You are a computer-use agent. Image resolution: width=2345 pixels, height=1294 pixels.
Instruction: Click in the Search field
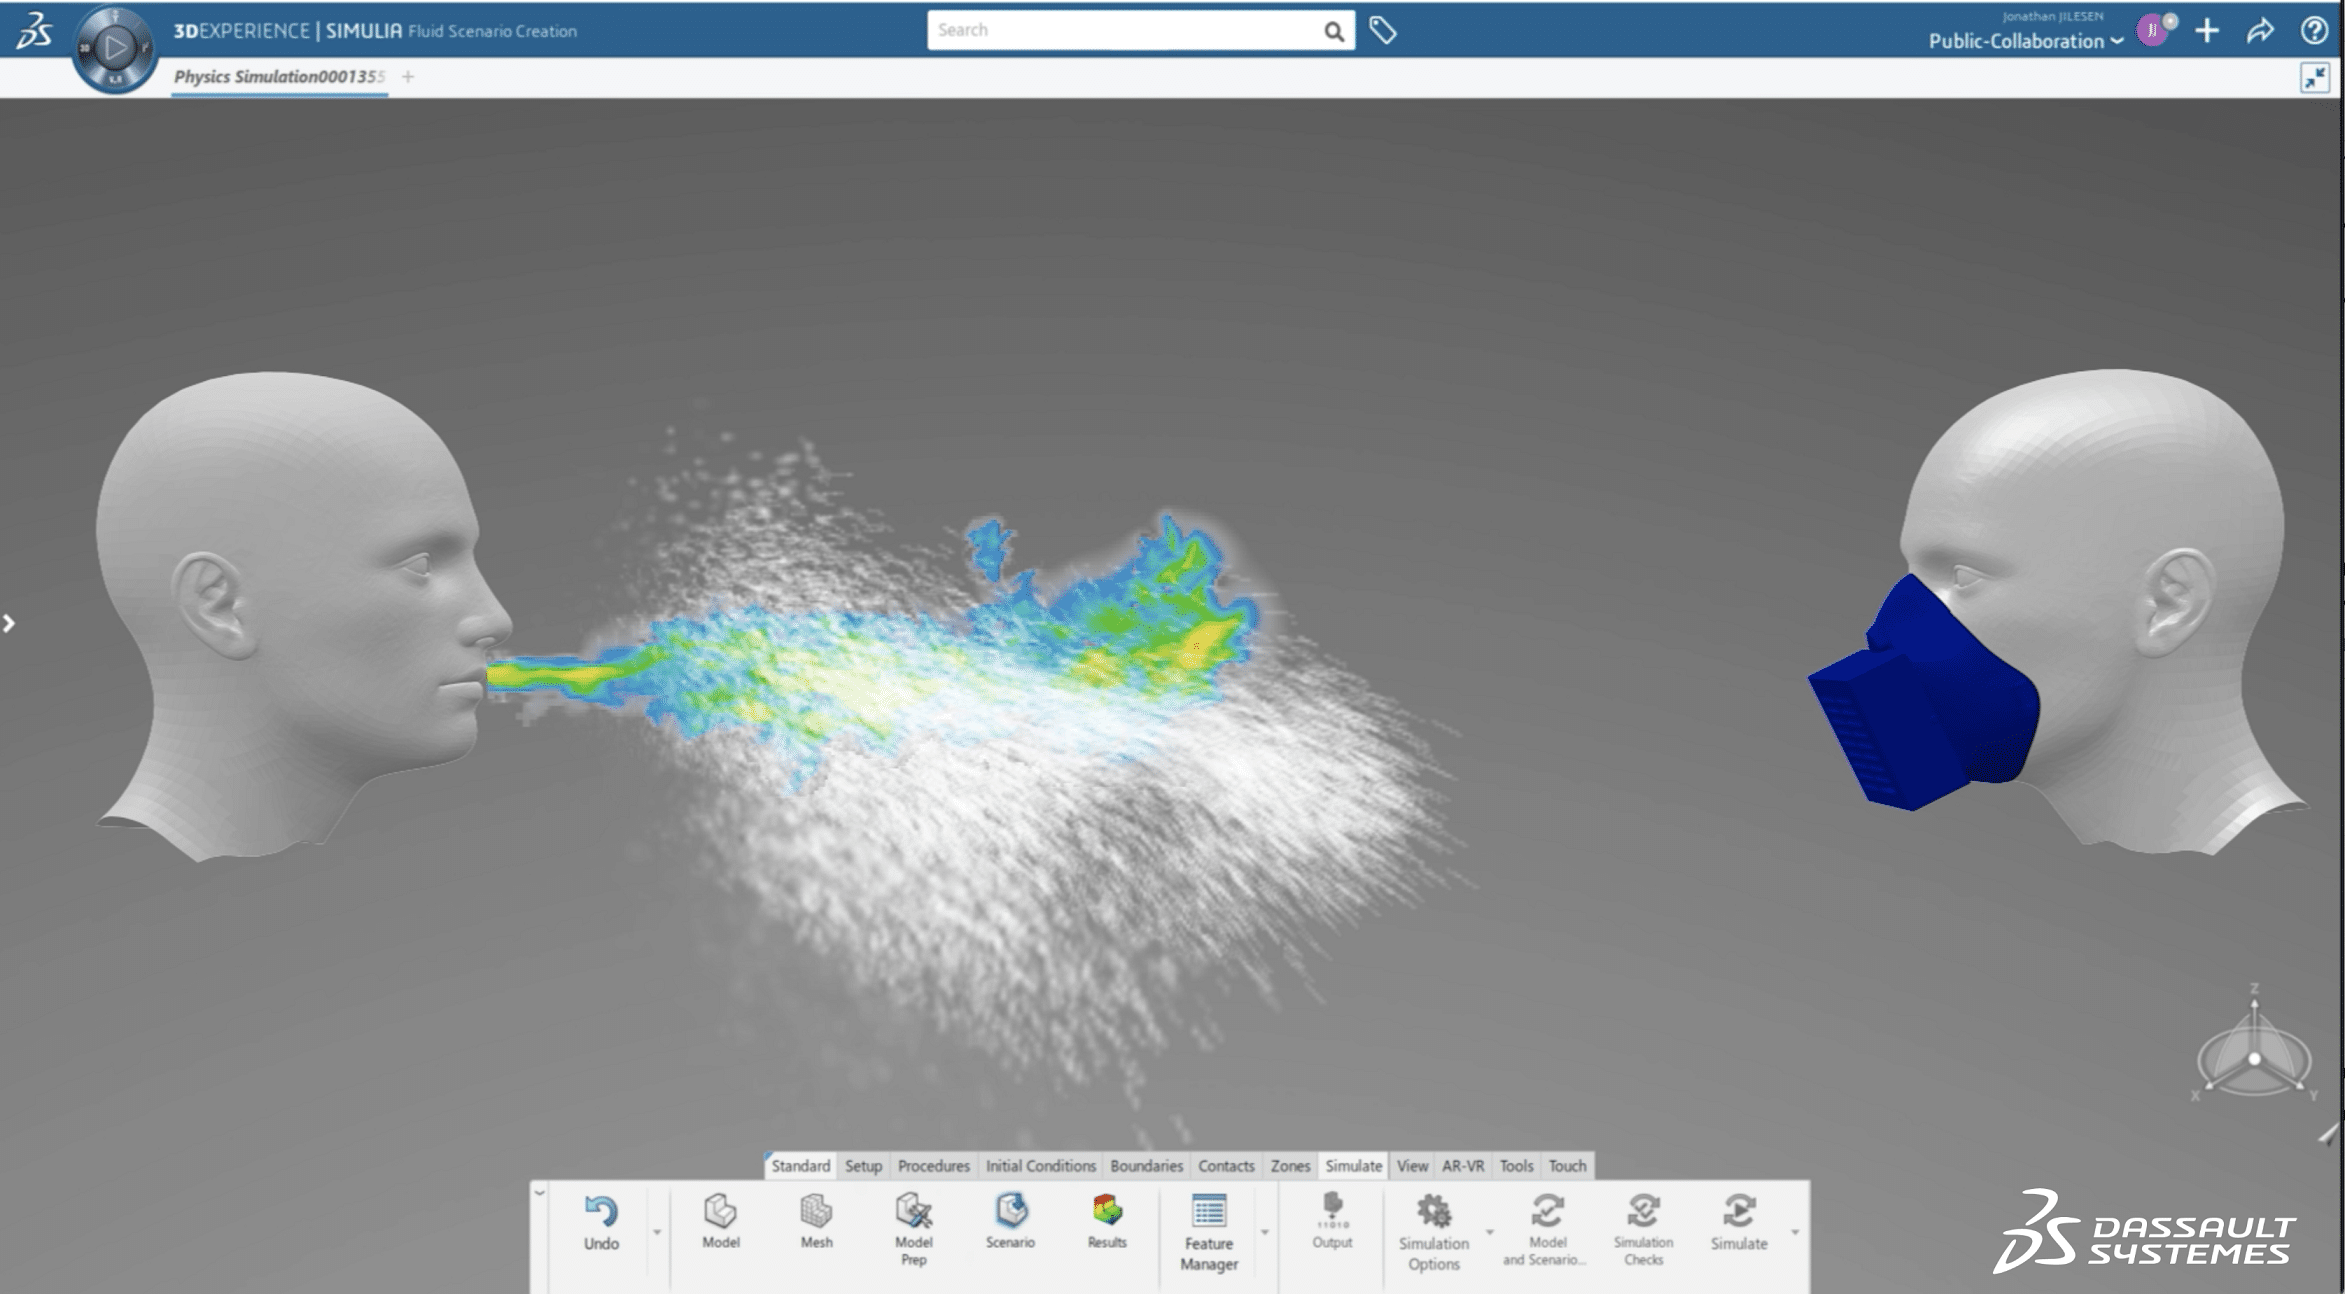tap(1125, 30)
